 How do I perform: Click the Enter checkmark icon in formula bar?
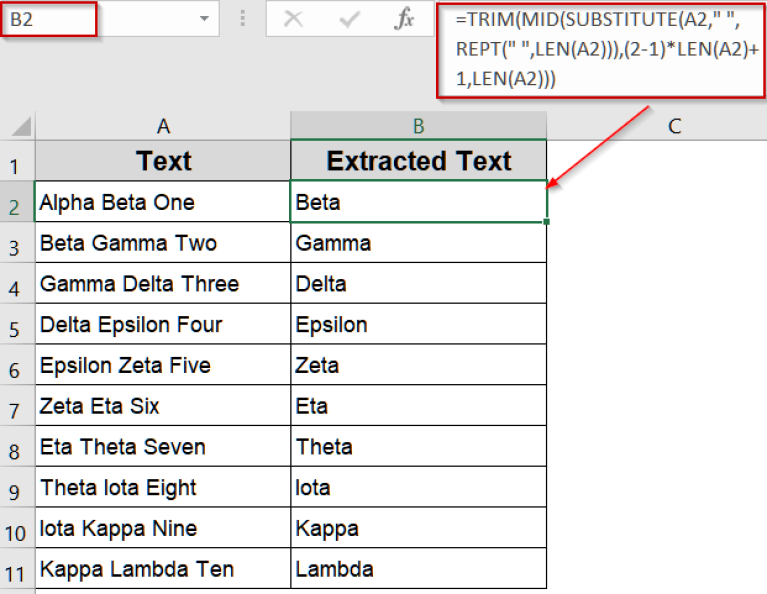click(349, 19)
